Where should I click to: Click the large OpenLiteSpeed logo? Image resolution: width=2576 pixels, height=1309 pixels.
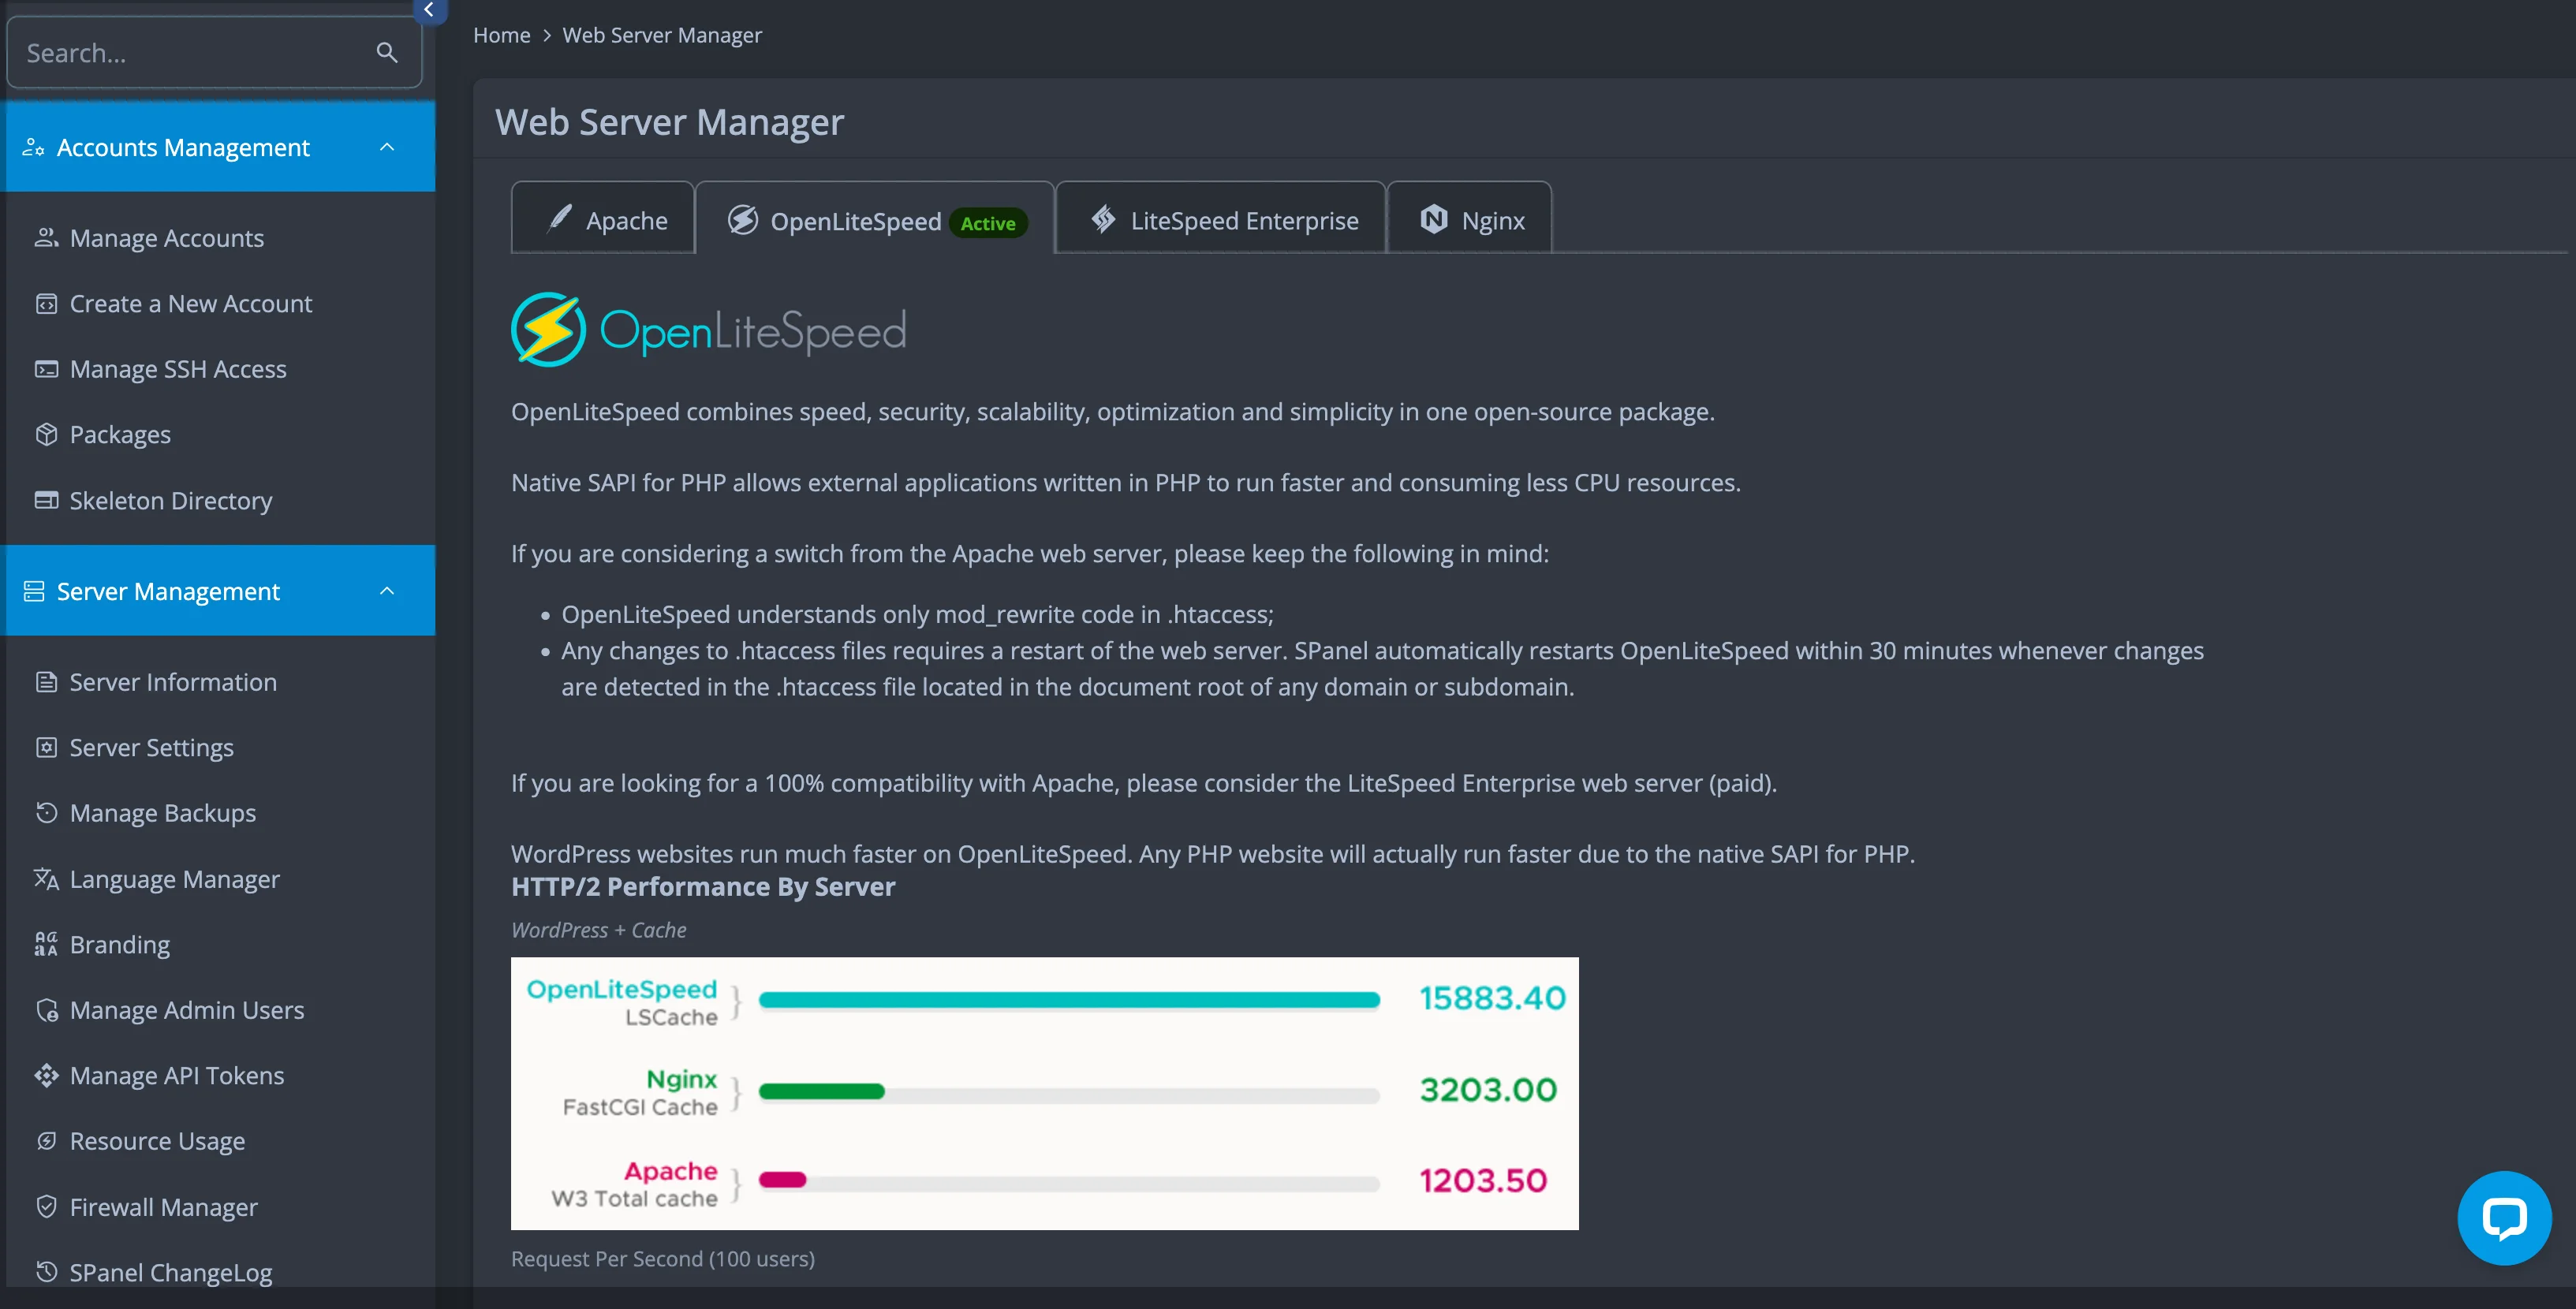(709, 329)
